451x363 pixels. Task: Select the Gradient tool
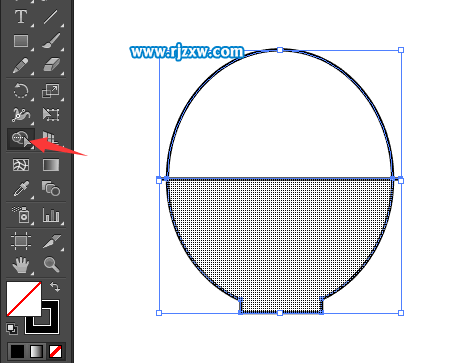click(51, 165)
